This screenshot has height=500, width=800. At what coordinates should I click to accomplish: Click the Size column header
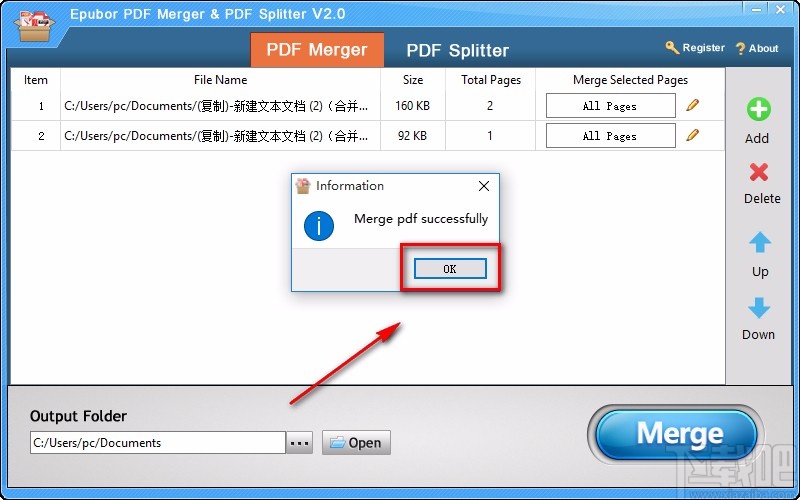(x=412, y=80)
